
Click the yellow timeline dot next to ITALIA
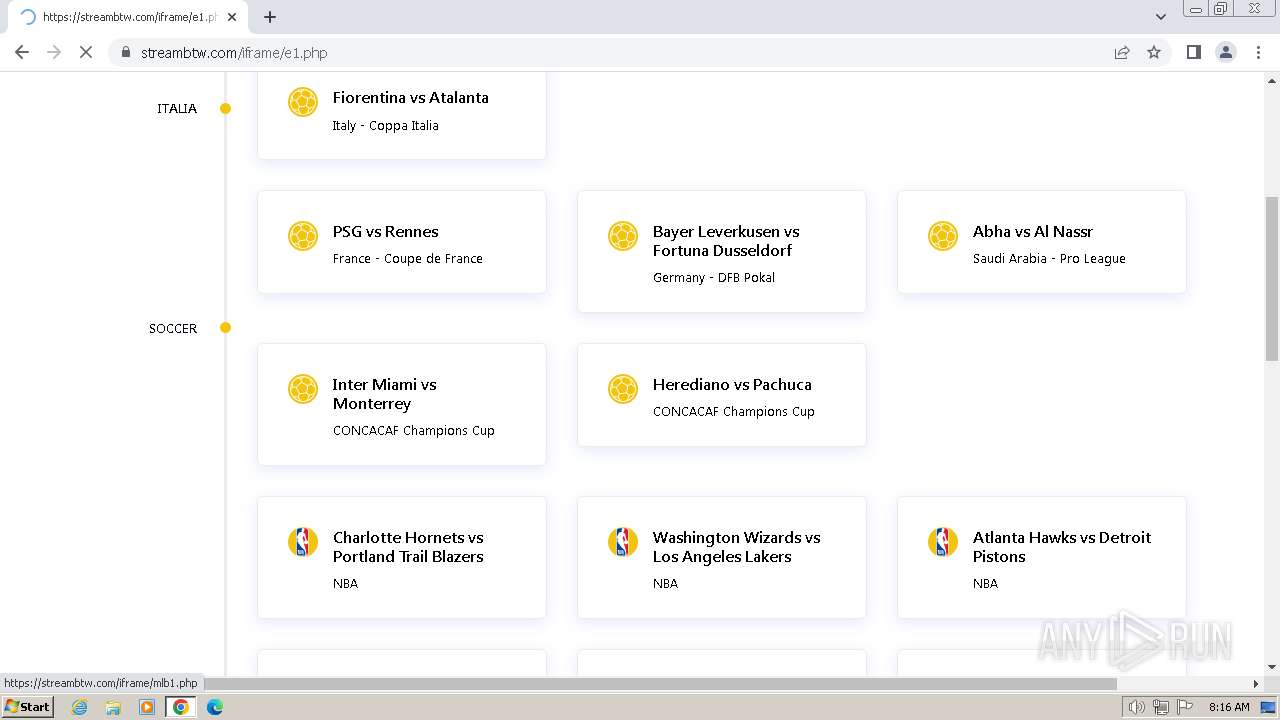click(226, 109)
